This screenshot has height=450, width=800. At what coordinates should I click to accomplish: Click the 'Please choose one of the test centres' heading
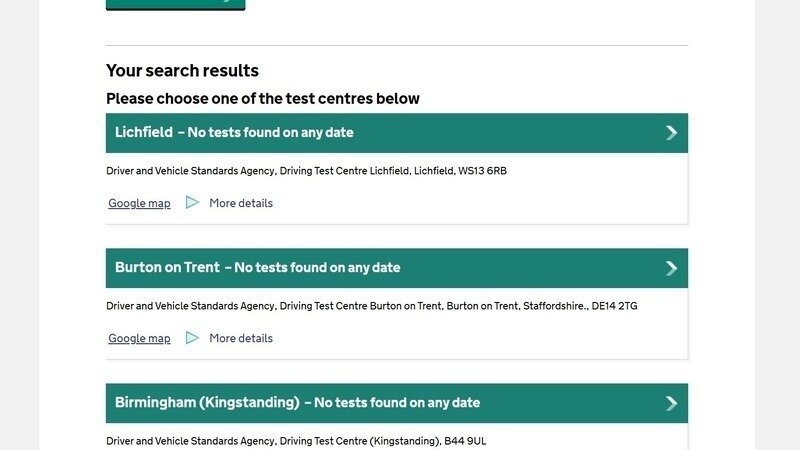click(x=262, y=98)
